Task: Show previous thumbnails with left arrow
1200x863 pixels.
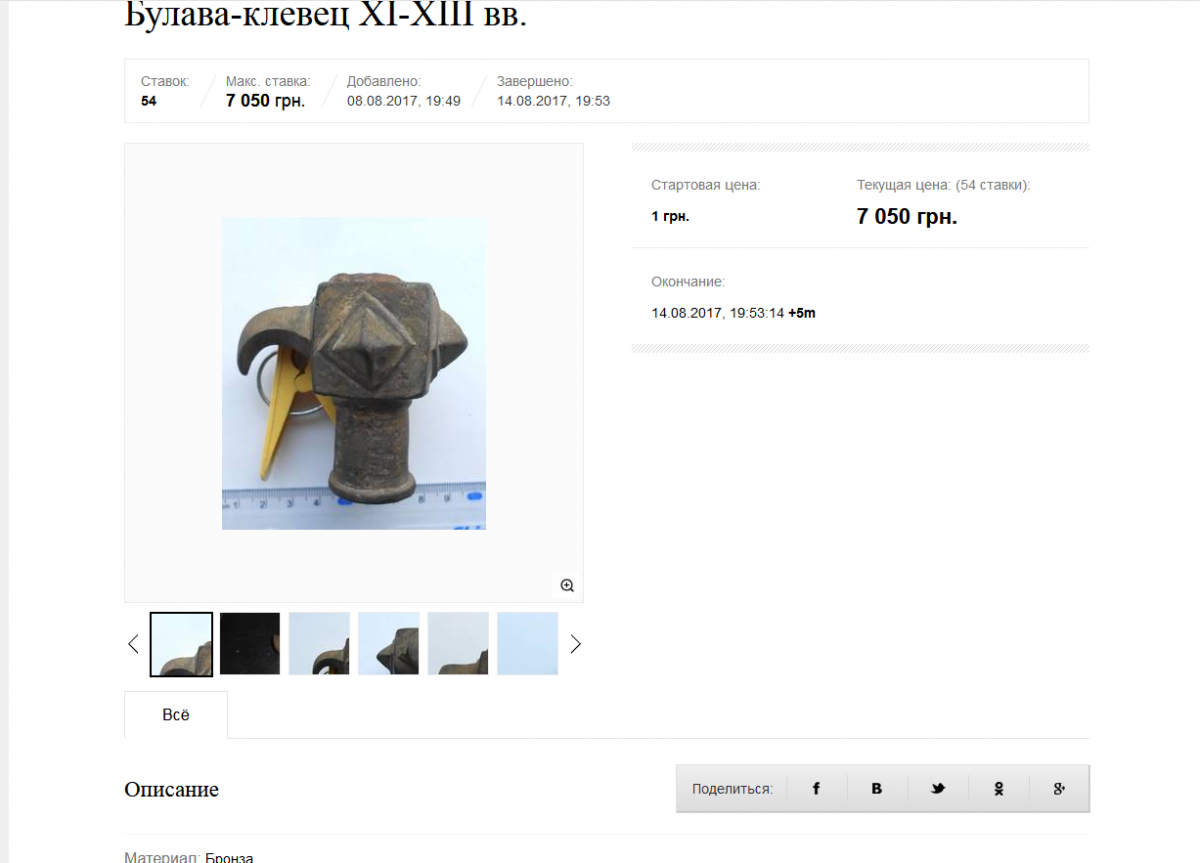Action: (133, 644)
